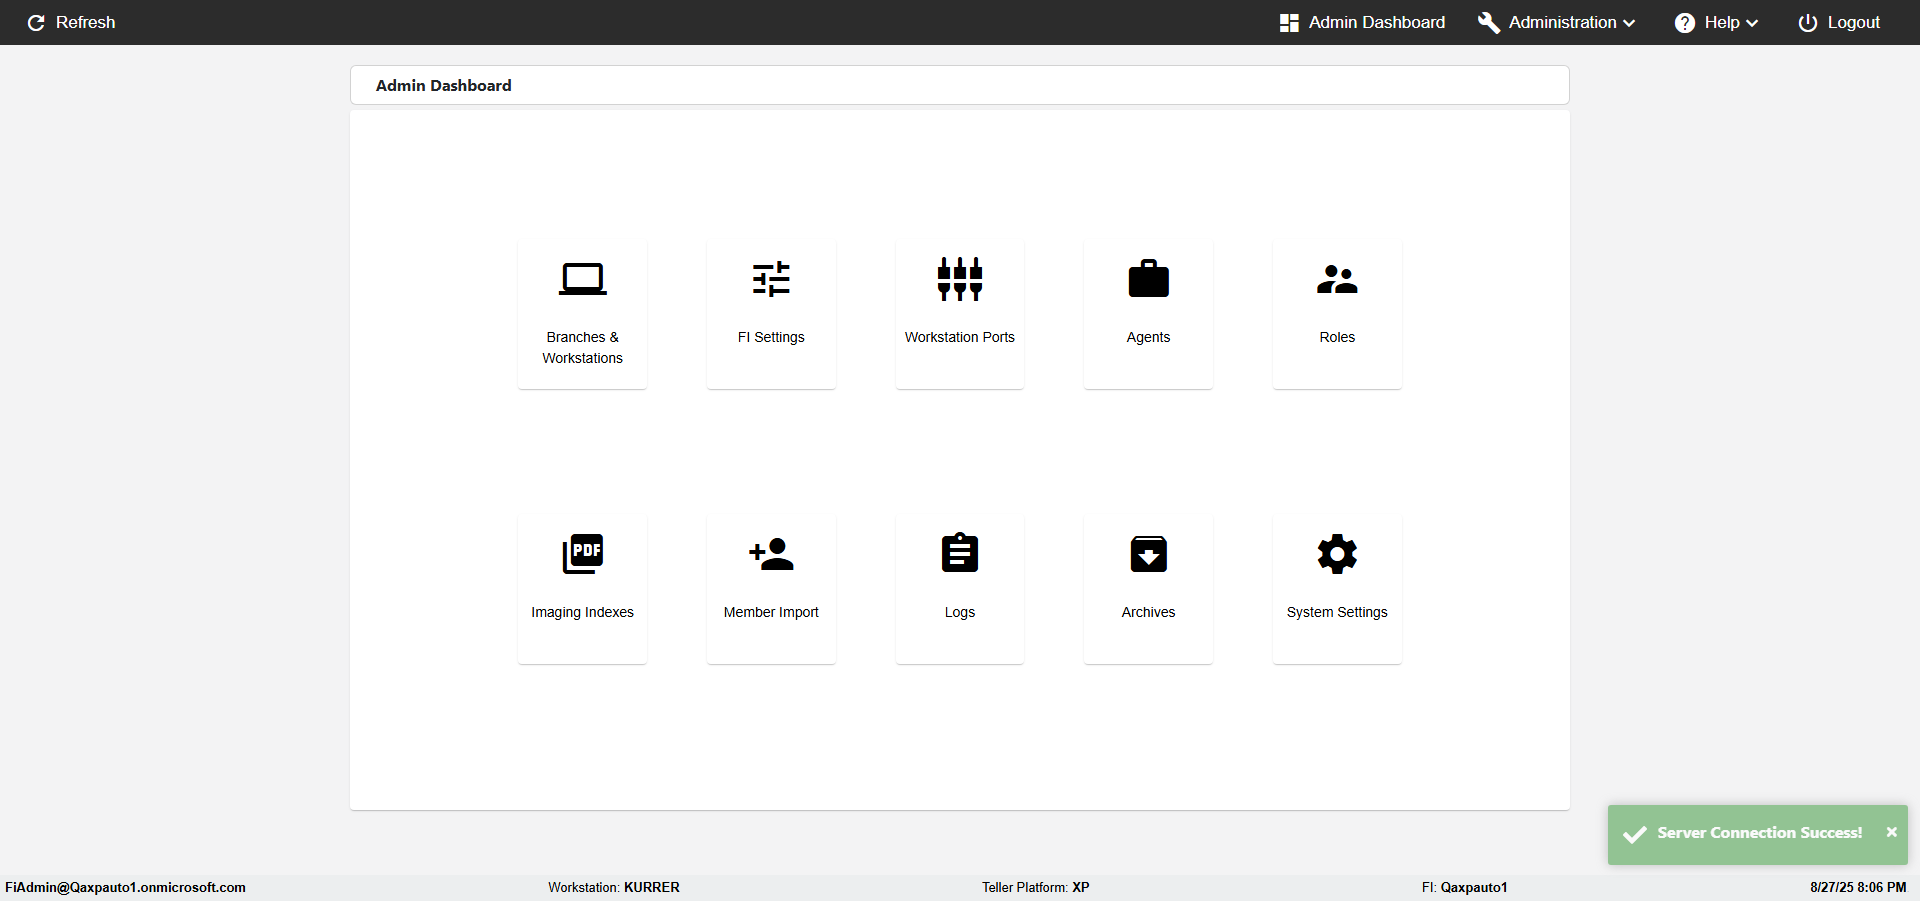Open the Help menu label
1920x901 pixels.
click(x=1722, y=22)
